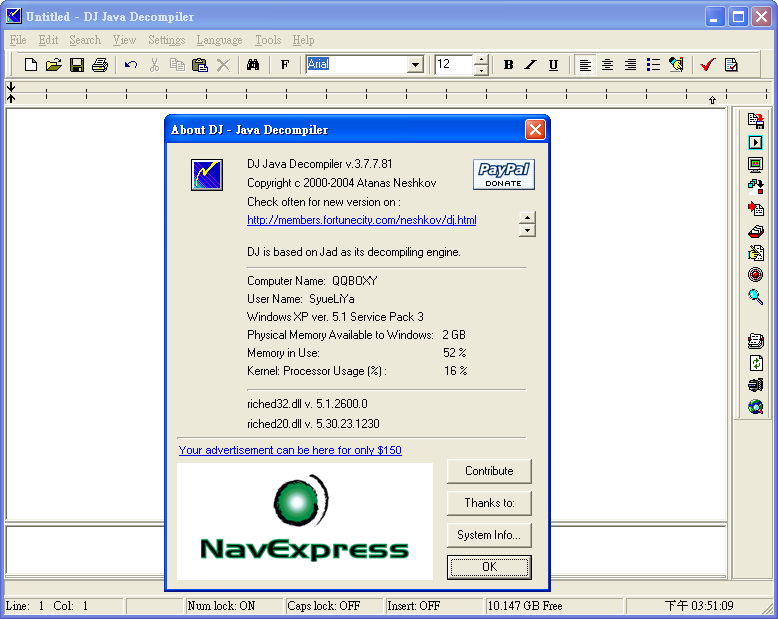Align text left
This screenshot has height=619, width=778.
[x=585, y=64]
